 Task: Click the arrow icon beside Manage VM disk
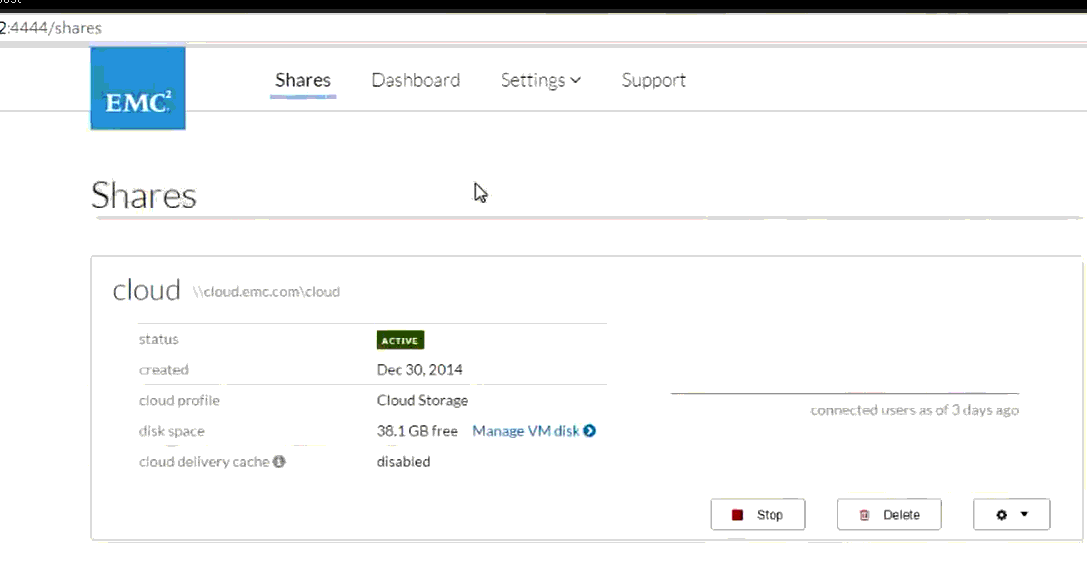[589, 431]
